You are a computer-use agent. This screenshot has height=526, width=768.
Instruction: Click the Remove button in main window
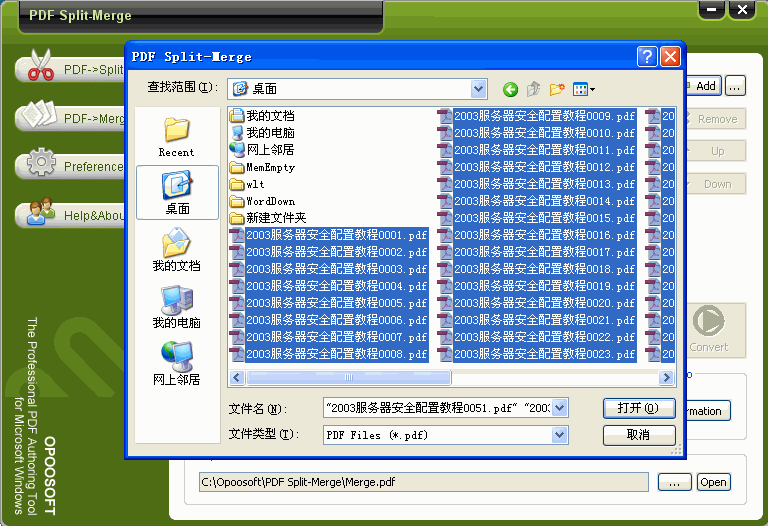point(716,119)
